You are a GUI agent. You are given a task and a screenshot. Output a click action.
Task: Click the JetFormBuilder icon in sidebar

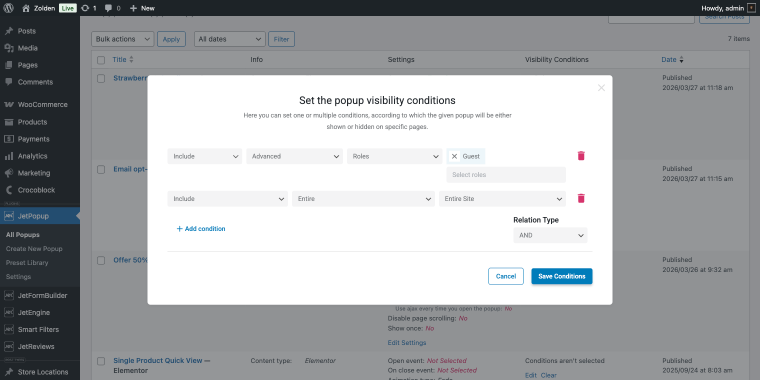point(9,295)
